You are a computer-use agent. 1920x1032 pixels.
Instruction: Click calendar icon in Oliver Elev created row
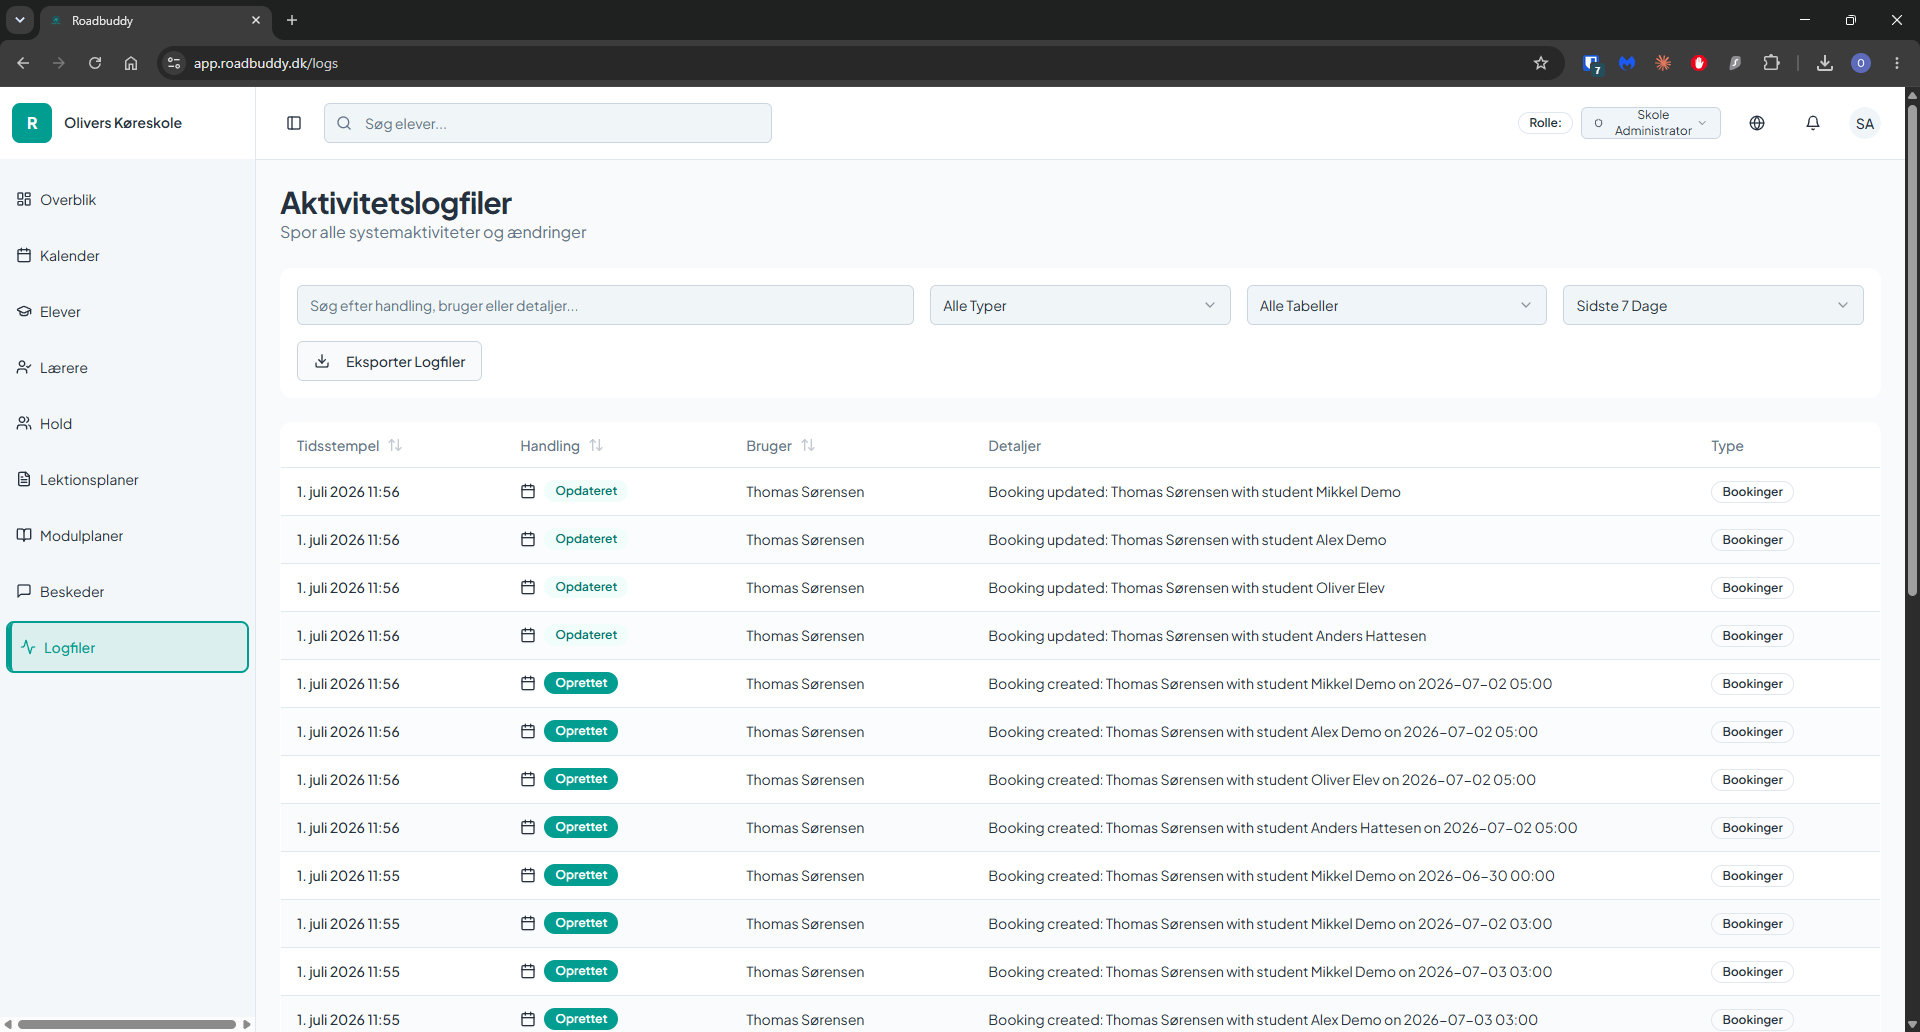[528, 779]
